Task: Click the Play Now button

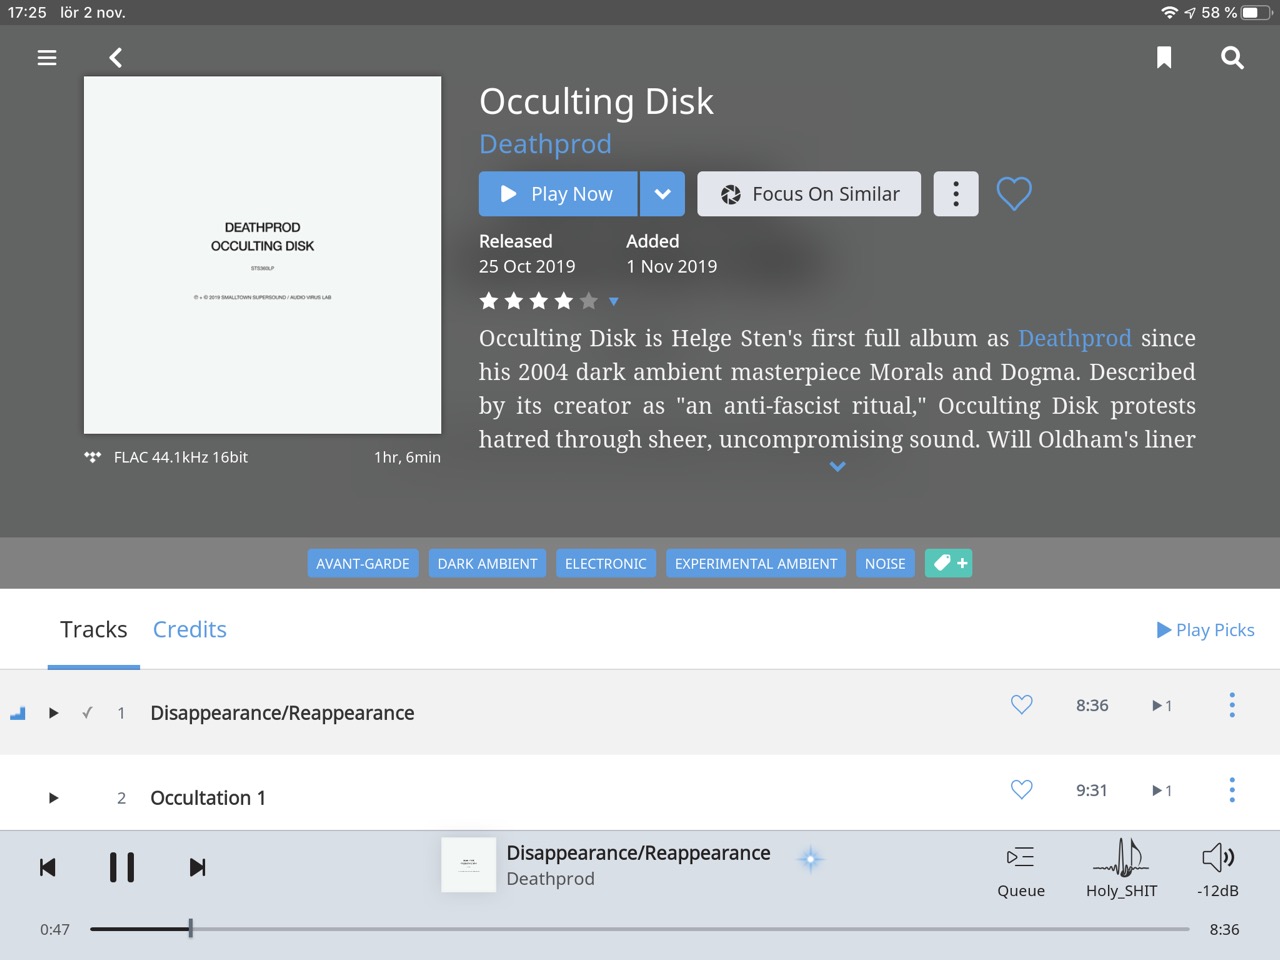Action: [558, 194]
